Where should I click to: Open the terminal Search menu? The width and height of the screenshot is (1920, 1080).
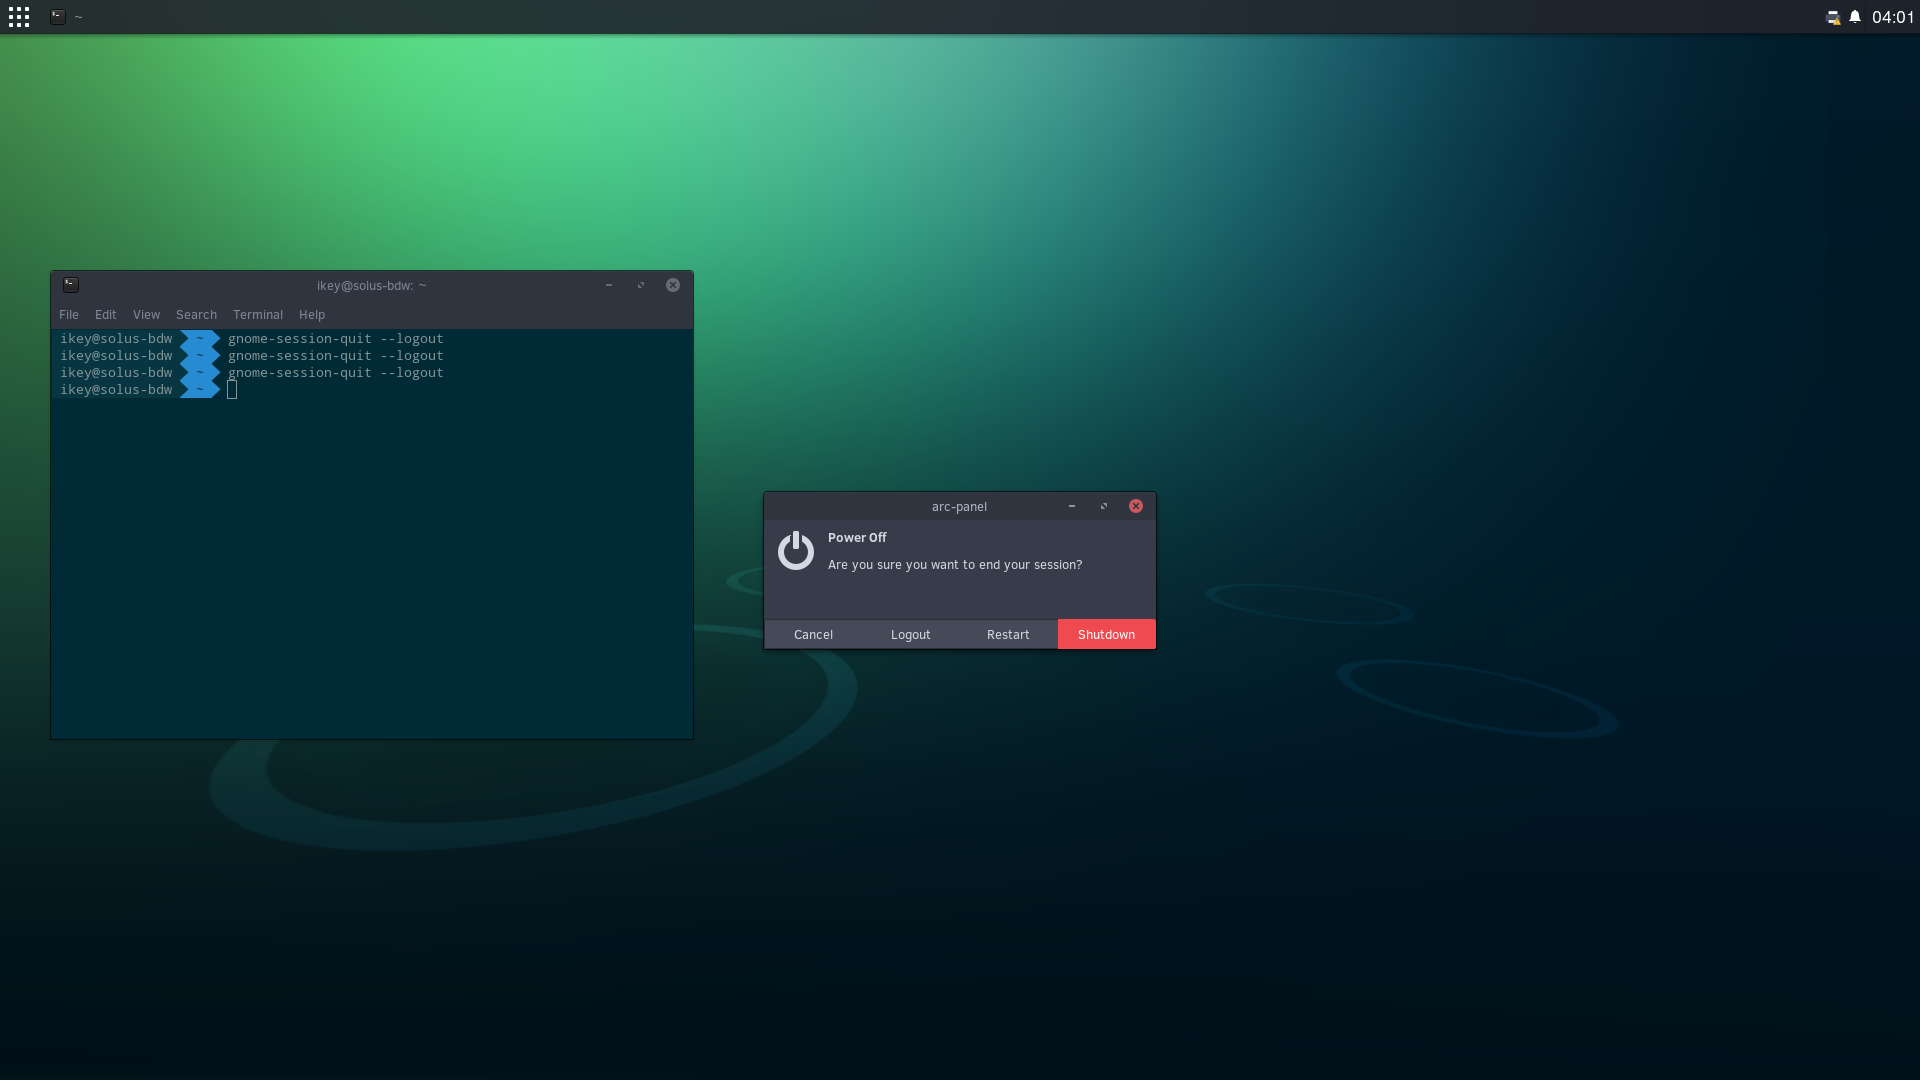(196, 314)
